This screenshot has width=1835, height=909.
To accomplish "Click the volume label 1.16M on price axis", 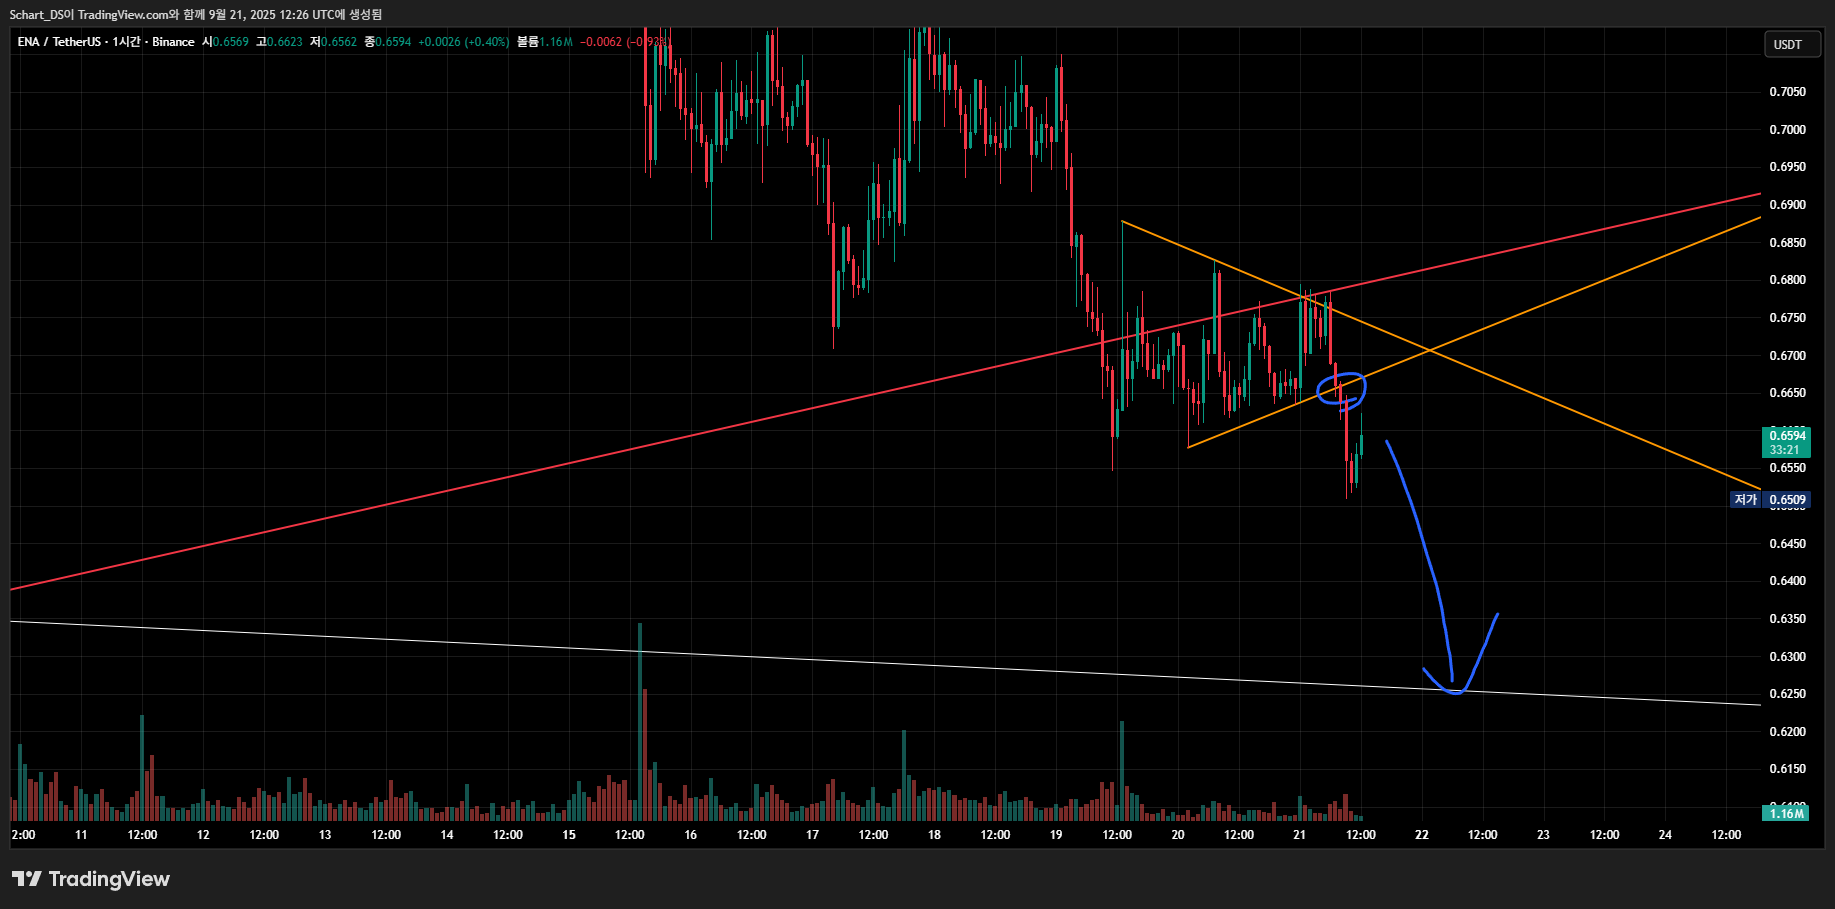I will [1785, 814].
